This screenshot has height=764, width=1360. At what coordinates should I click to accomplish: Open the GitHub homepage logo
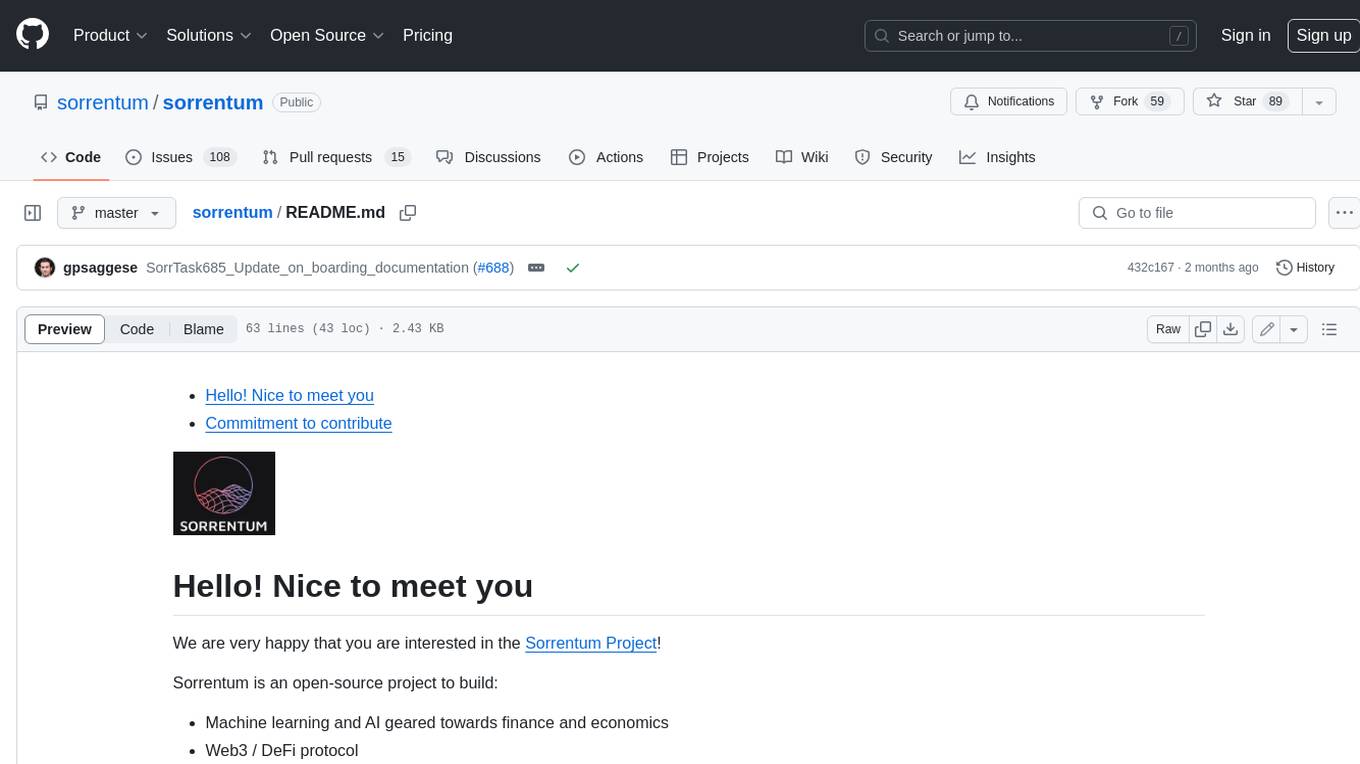33,35
